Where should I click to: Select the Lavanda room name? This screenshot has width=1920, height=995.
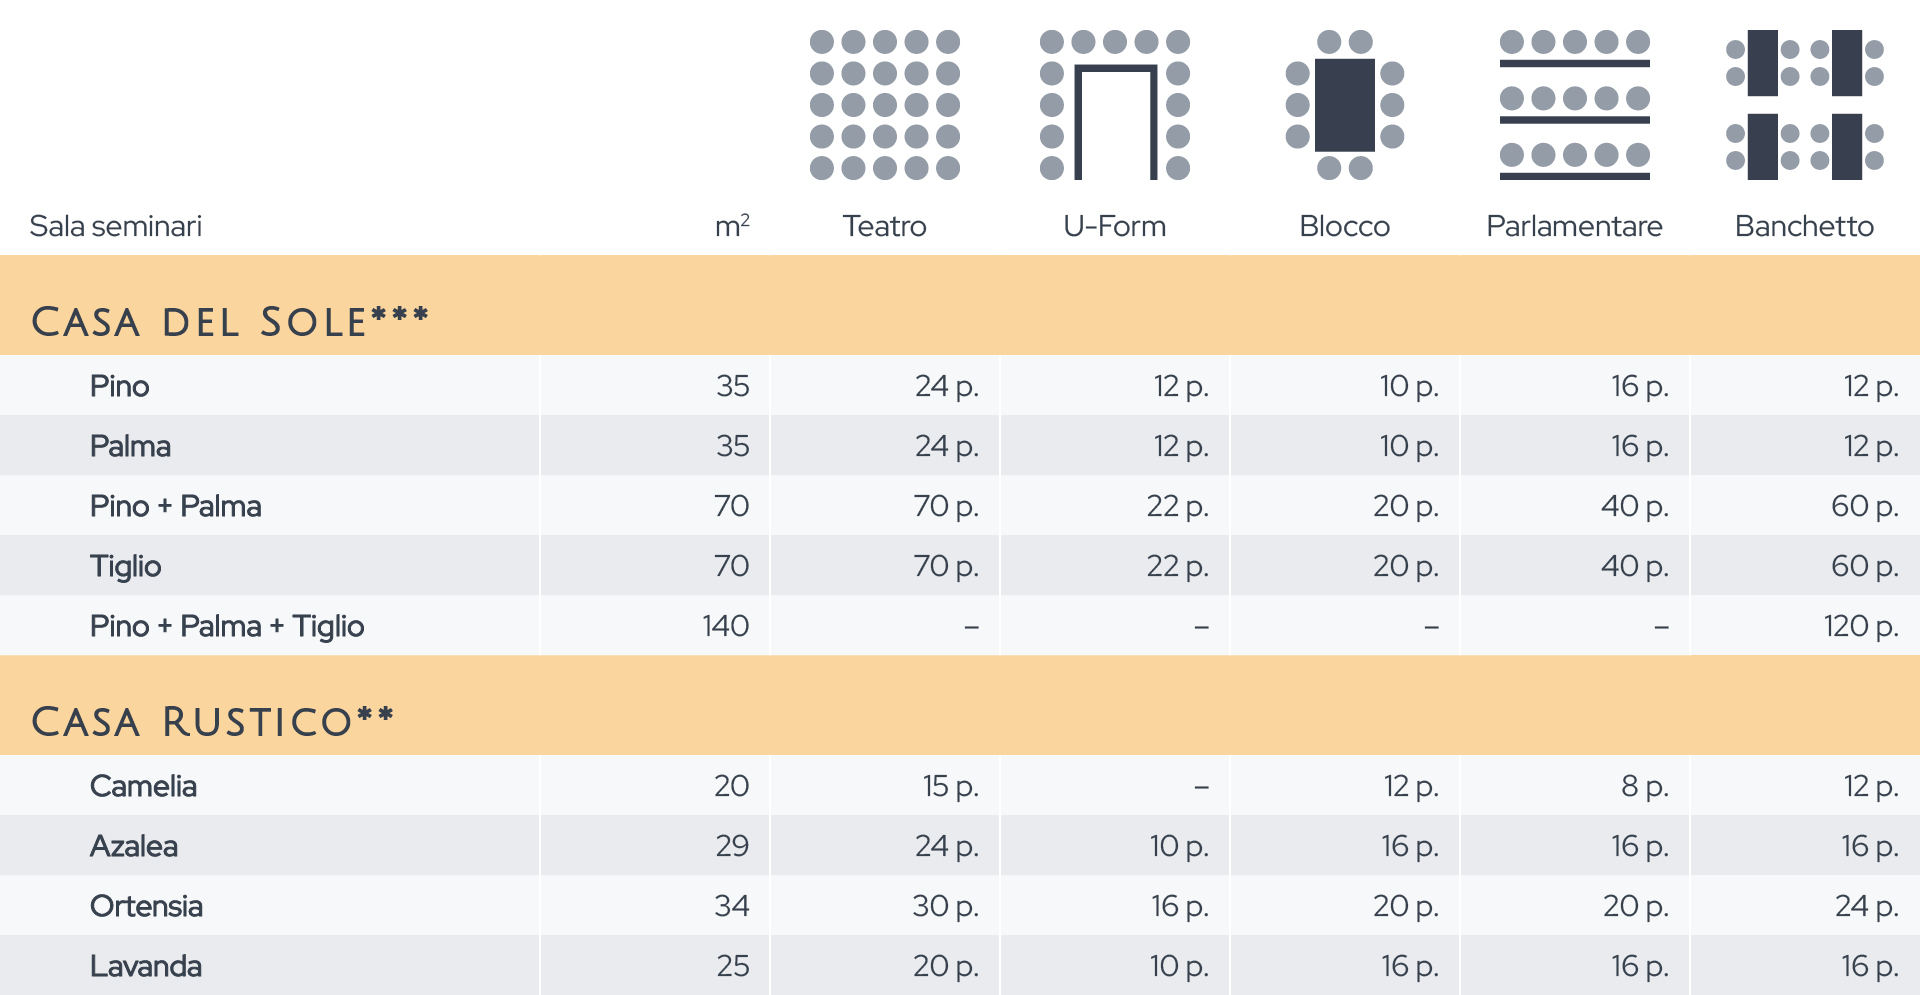click(146, 966)
